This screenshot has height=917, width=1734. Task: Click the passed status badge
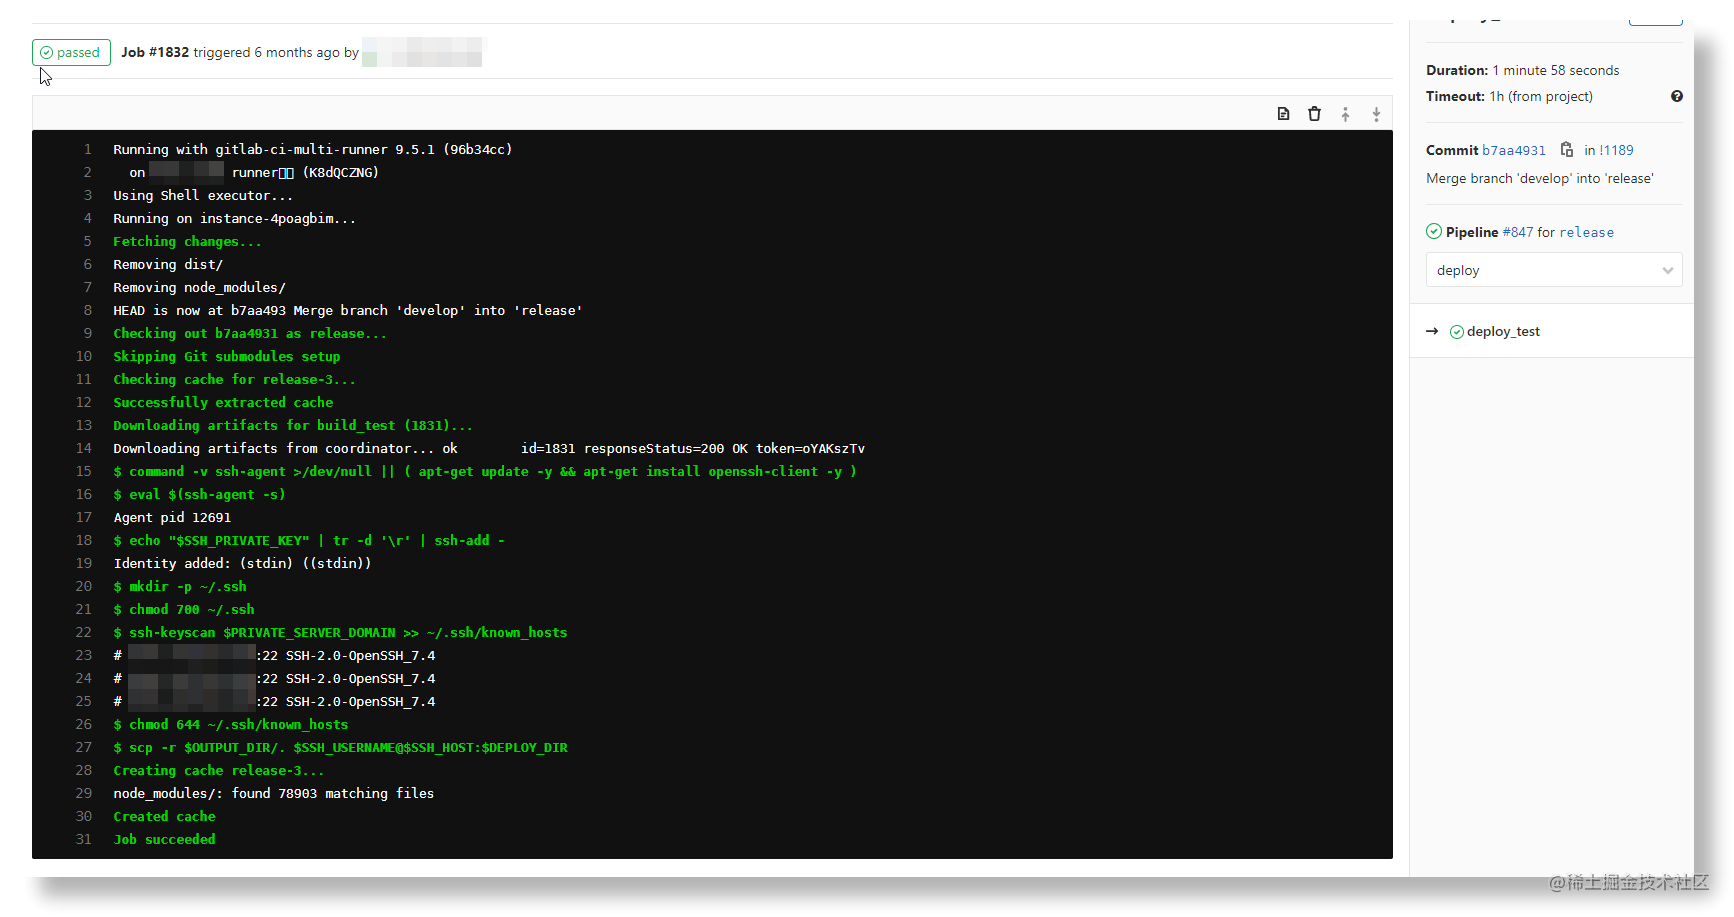71,52
